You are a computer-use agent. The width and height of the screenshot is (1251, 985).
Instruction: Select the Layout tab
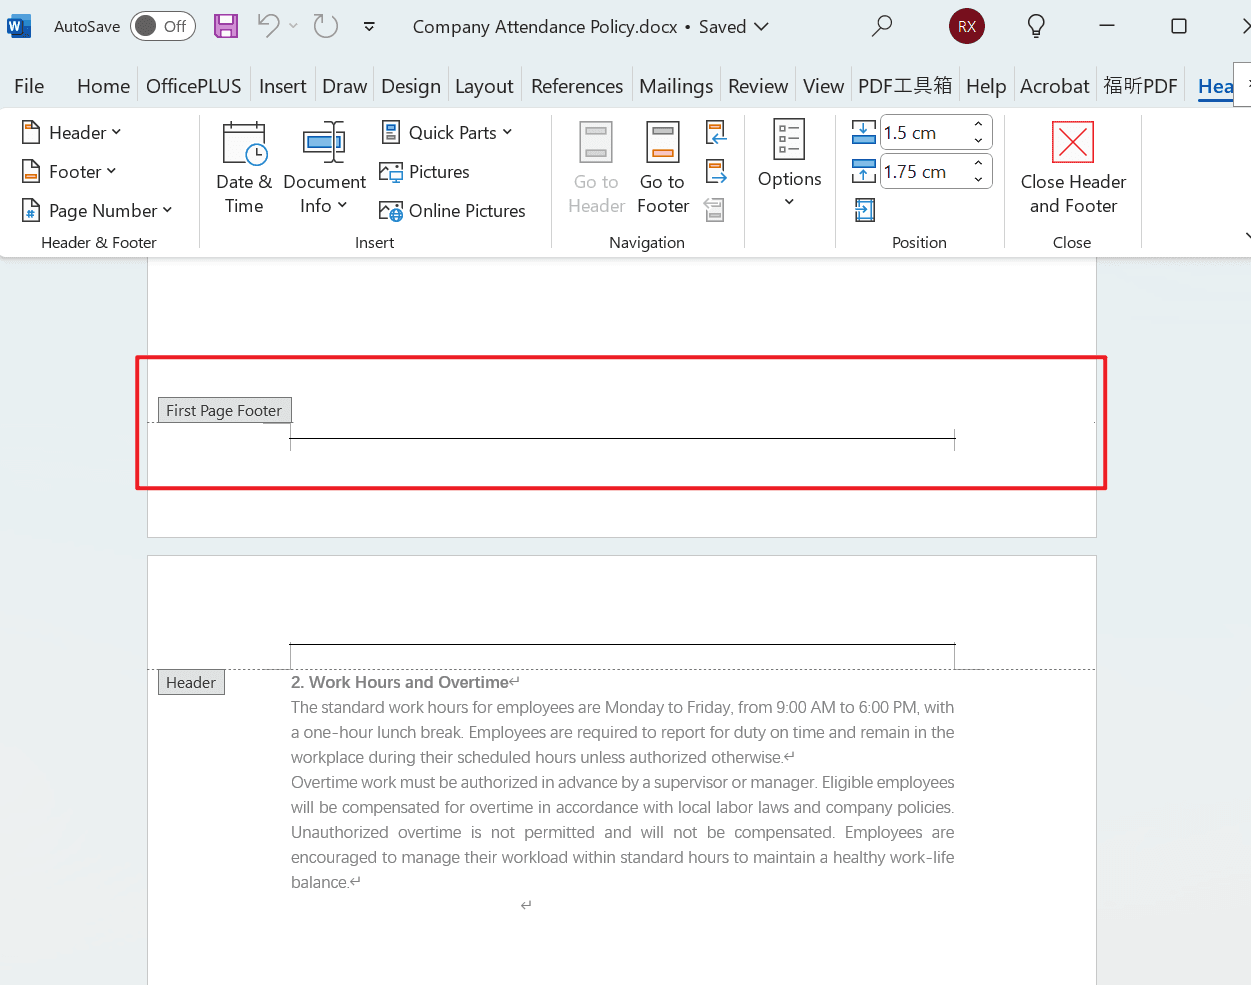click(484, 86)
